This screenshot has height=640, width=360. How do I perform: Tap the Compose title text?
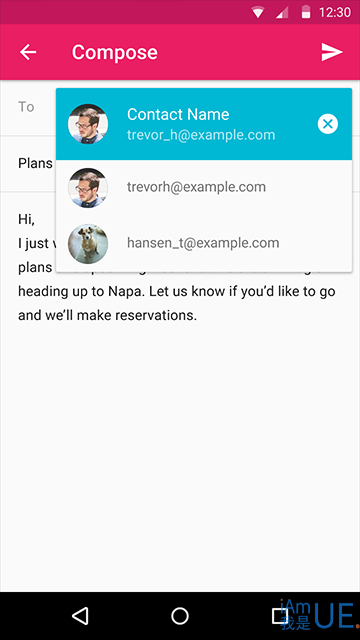[115, 53]
